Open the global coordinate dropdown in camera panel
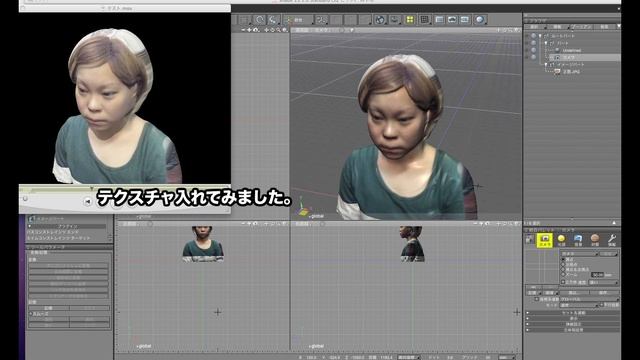Screen dimensions: 640x360 [x=589, y=299]
